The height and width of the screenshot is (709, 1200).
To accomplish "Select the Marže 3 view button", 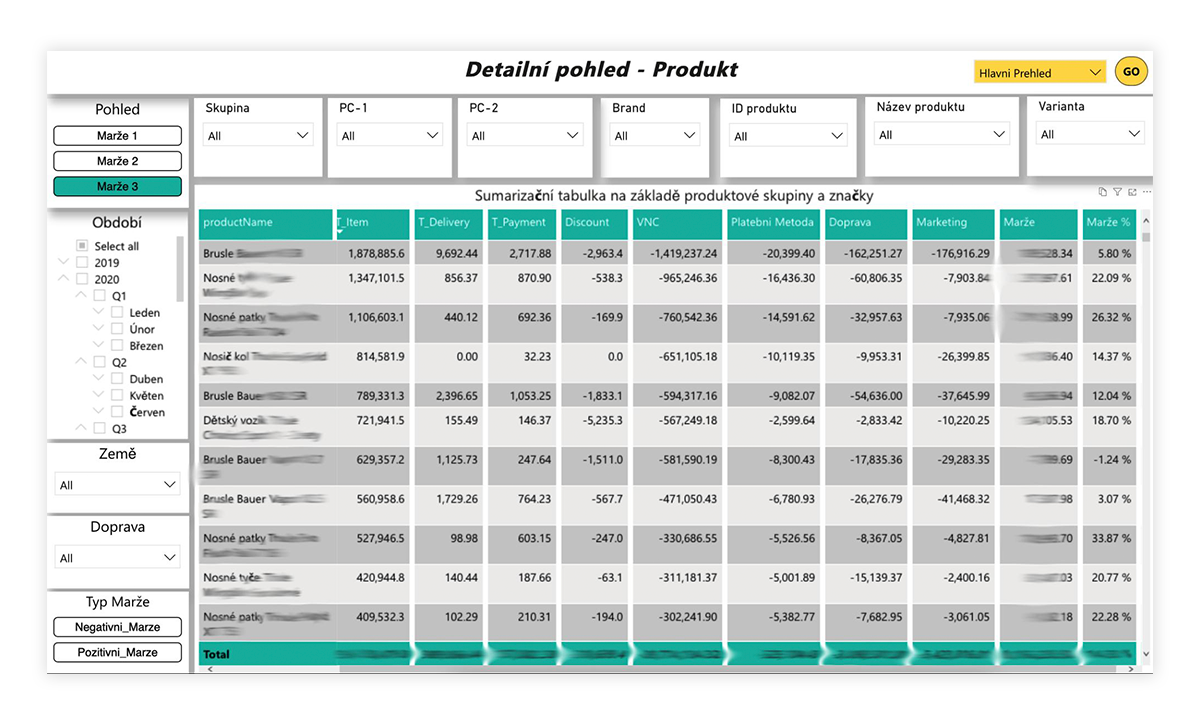I will pos(117,187).
